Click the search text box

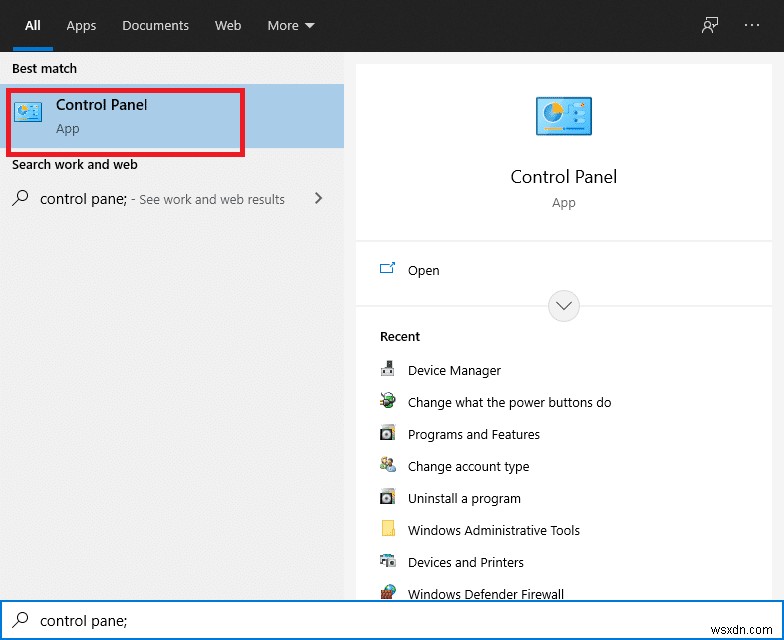point(400,621)
